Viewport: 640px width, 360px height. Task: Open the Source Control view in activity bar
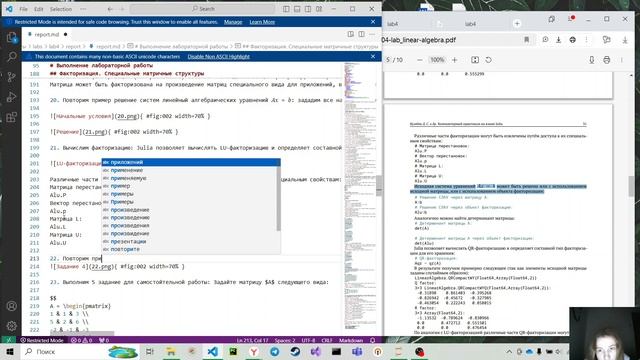[11, 77]
